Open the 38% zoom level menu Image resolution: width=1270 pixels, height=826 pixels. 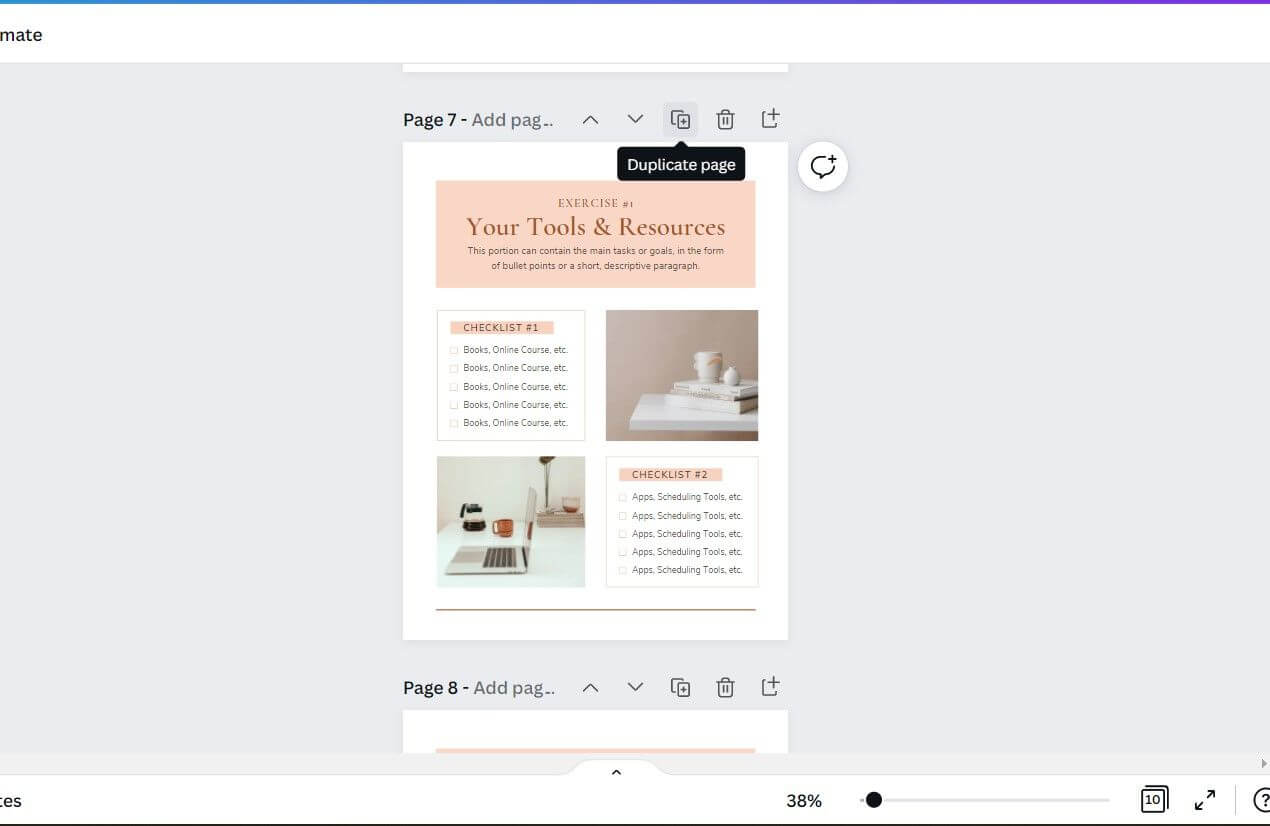click(803, 801)
